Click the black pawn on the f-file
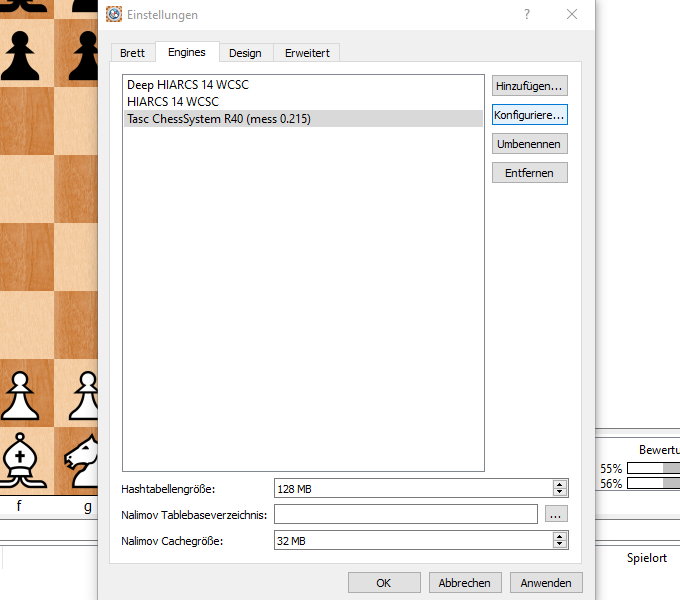Screen dimensions: 680x600 [x=20, y=55]
